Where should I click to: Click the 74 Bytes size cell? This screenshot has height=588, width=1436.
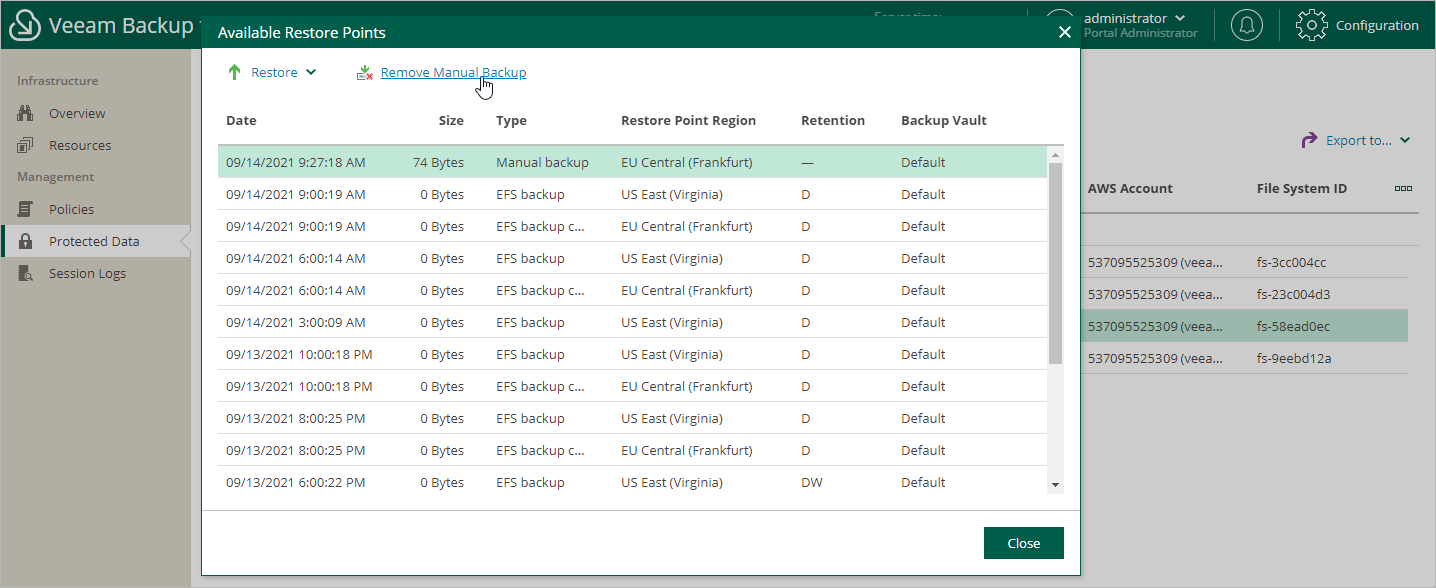[x=438, y=162]
